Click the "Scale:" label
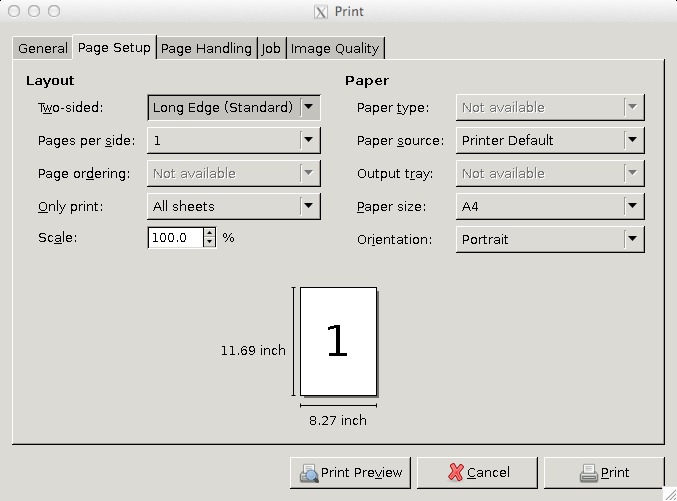The width and height of the screenshot is (677, 501). [57, 238]
